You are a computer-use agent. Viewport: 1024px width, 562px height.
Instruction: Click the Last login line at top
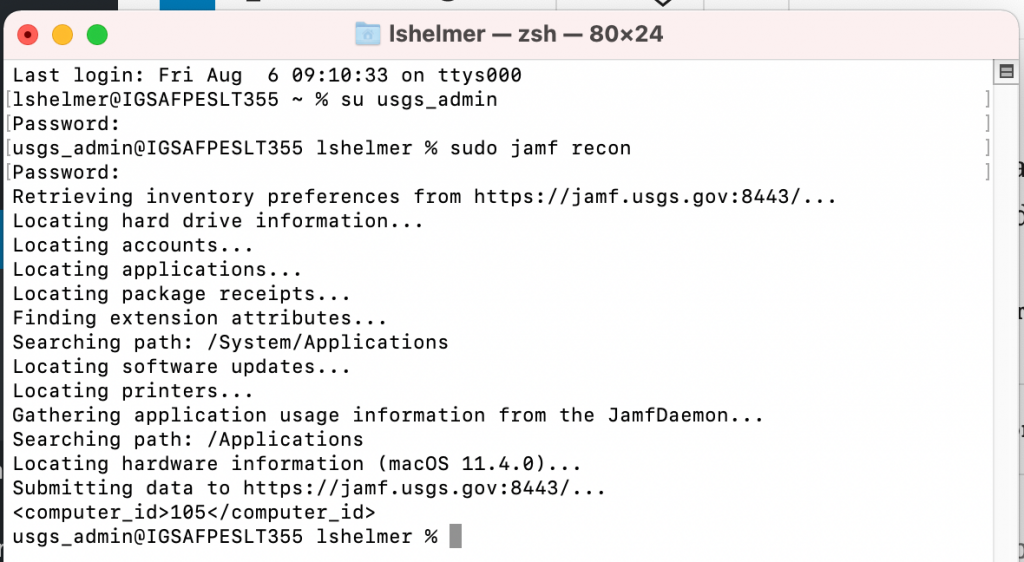point(267,75)
